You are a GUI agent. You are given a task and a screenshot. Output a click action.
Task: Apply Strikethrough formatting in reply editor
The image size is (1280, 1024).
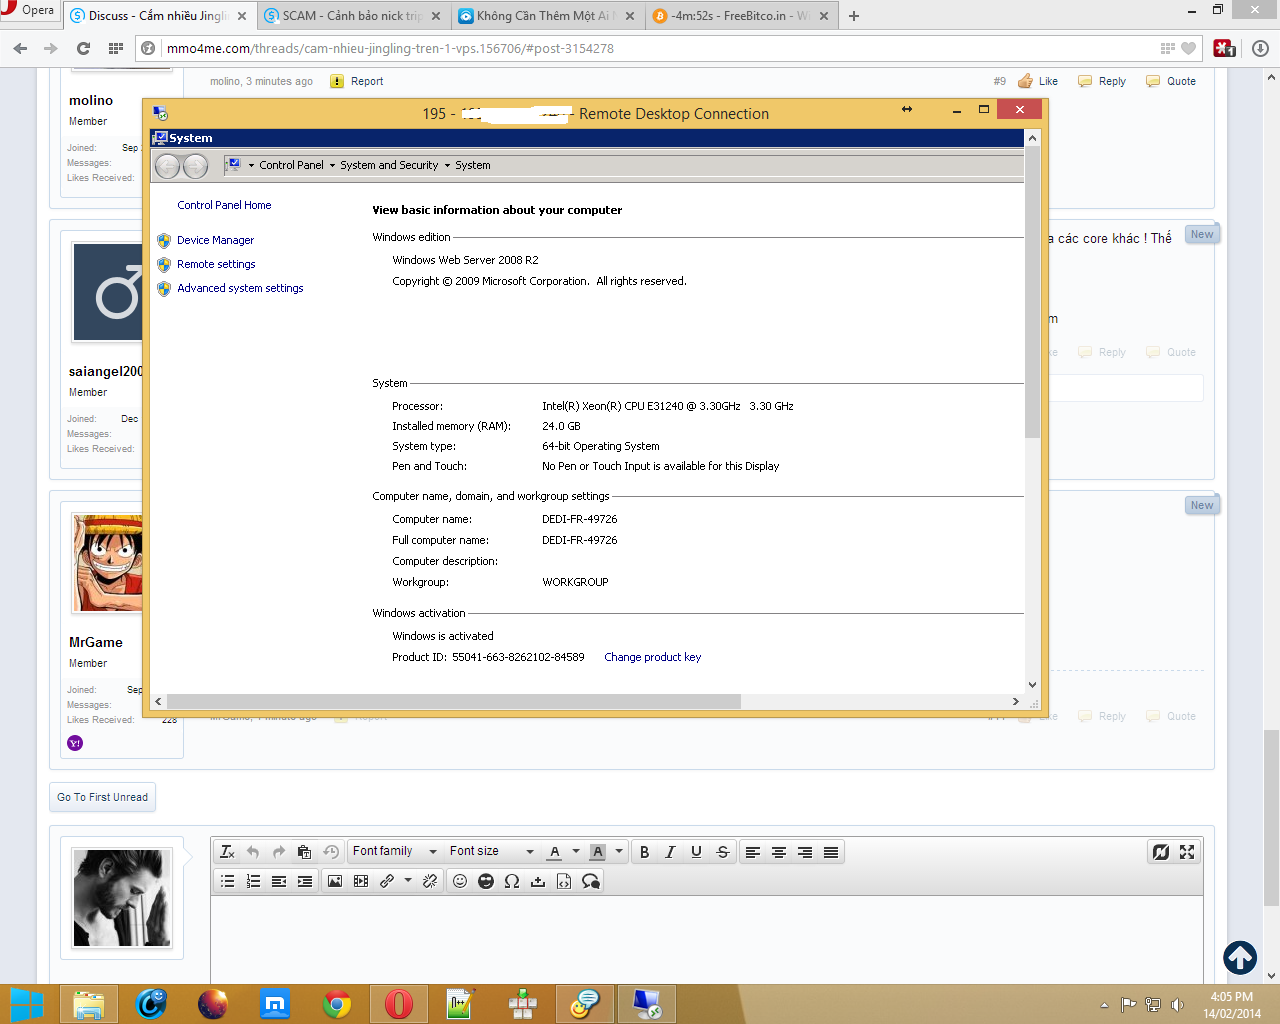(x=722, y=852)
